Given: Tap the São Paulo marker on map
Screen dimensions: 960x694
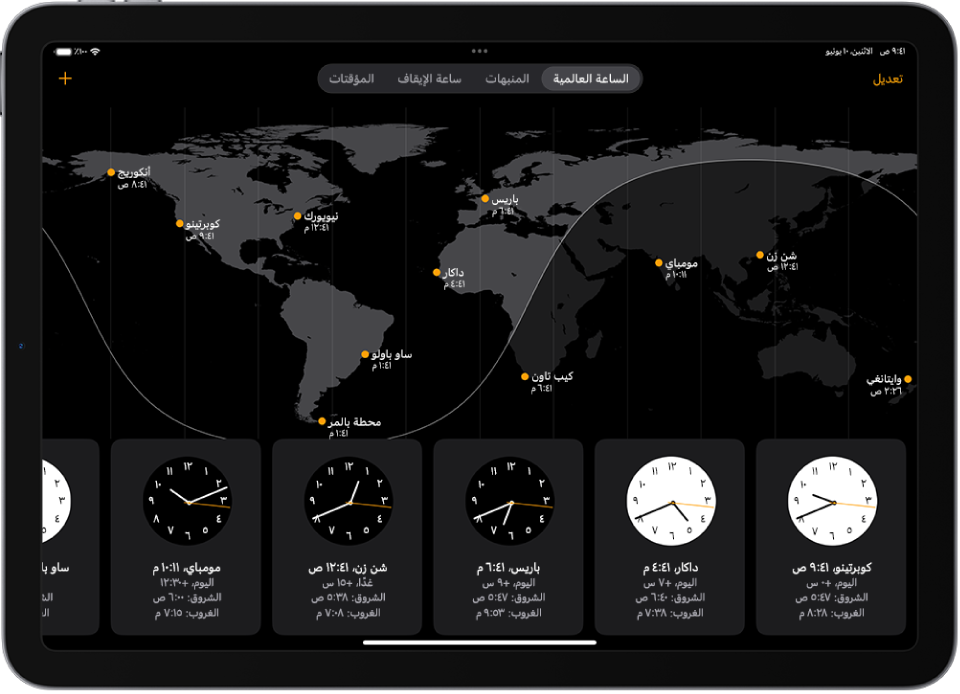Looking at the screenshot, I should (x=365, y=354).
